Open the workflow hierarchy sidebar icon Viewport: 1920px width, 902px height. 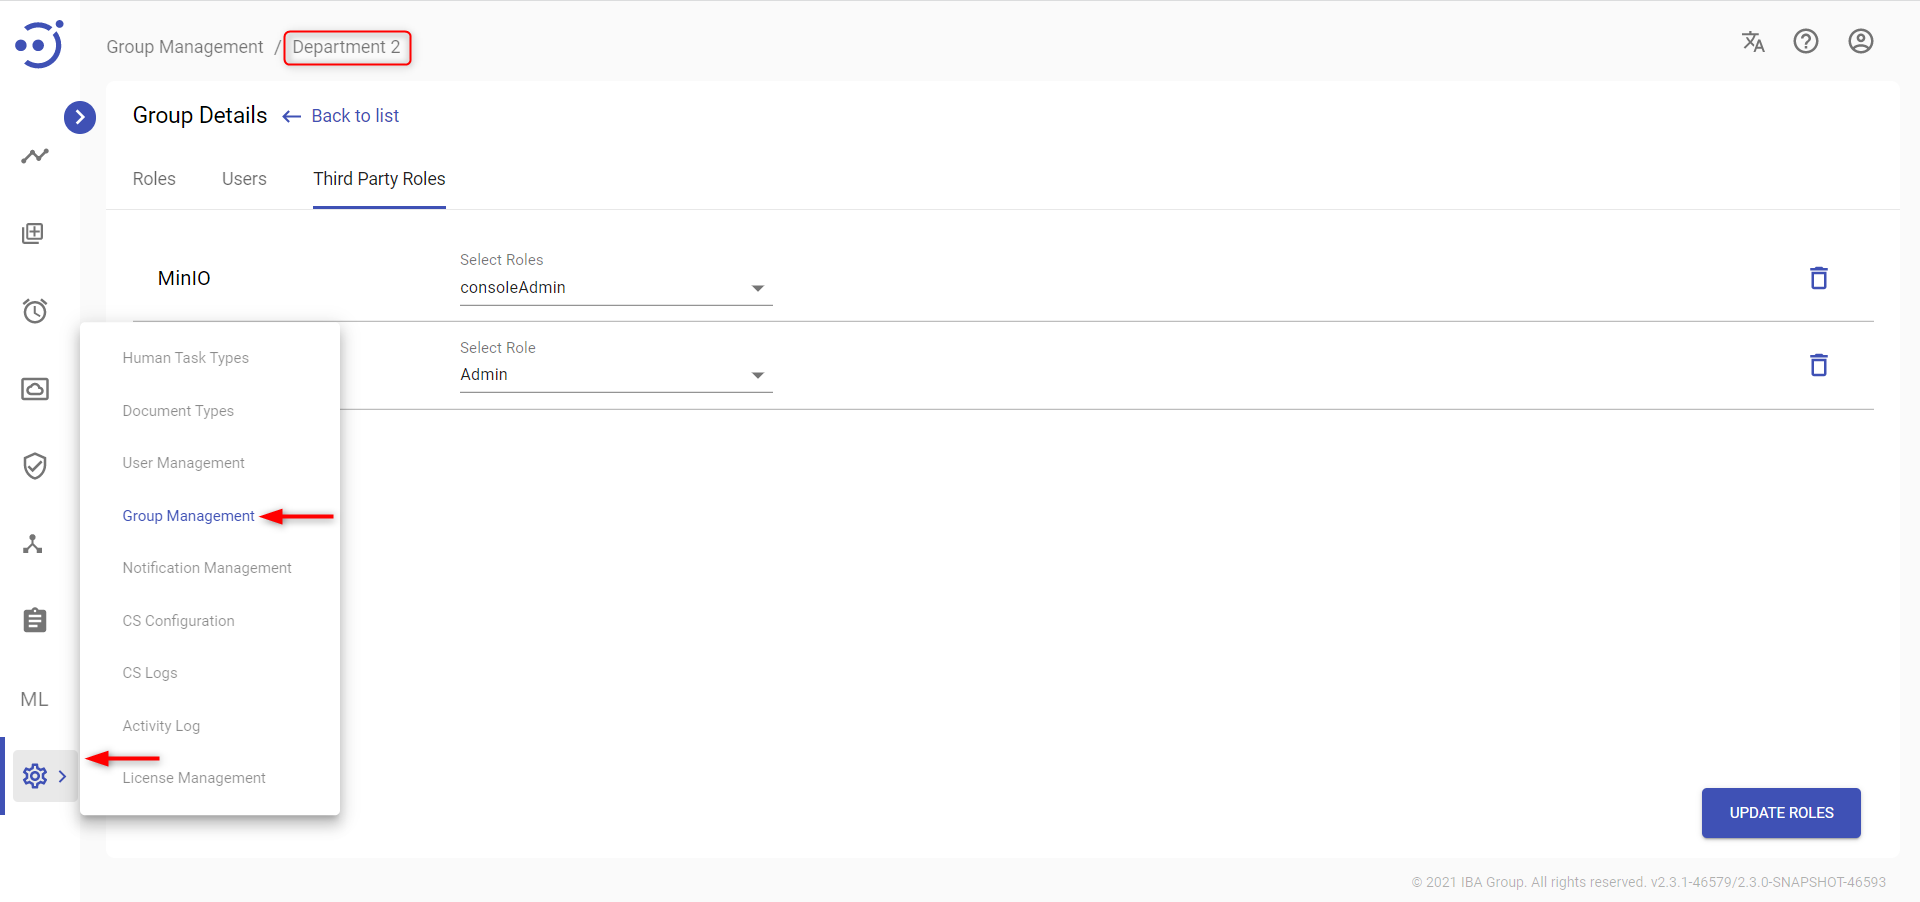point(33,544)
